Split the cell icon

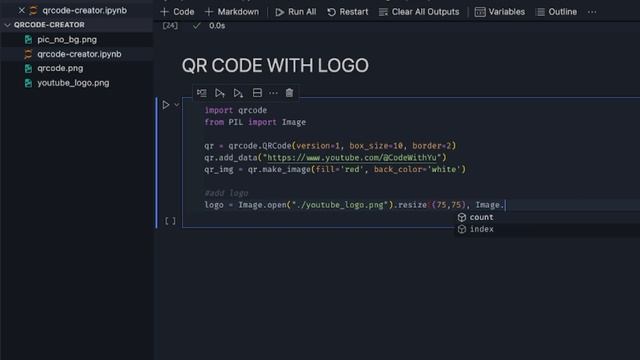coord(257,93)
